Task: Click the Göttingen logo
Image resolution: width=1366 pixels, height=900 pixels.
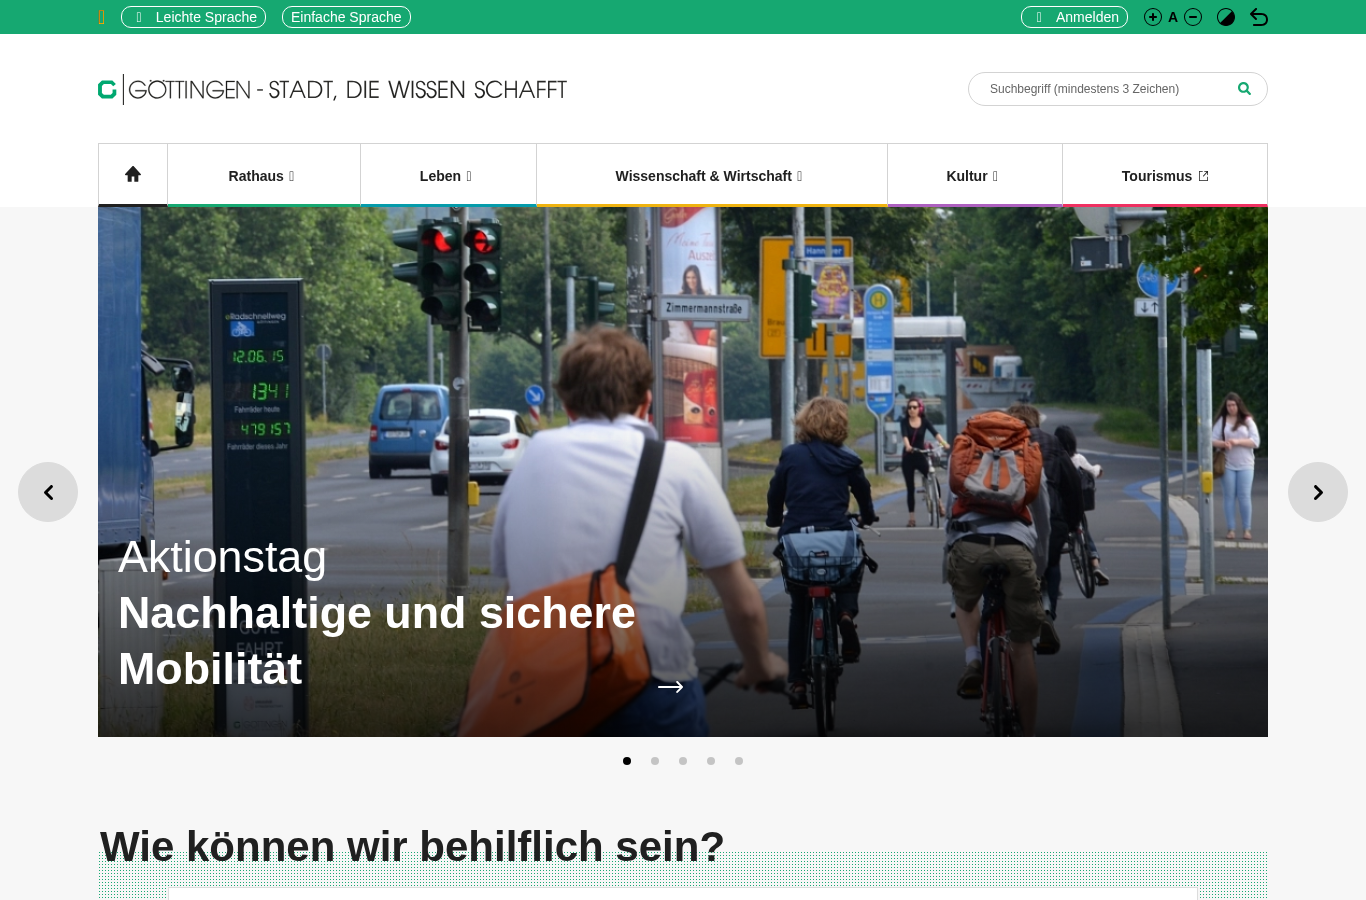Action: pyautogui.click(x=332, y=89)
